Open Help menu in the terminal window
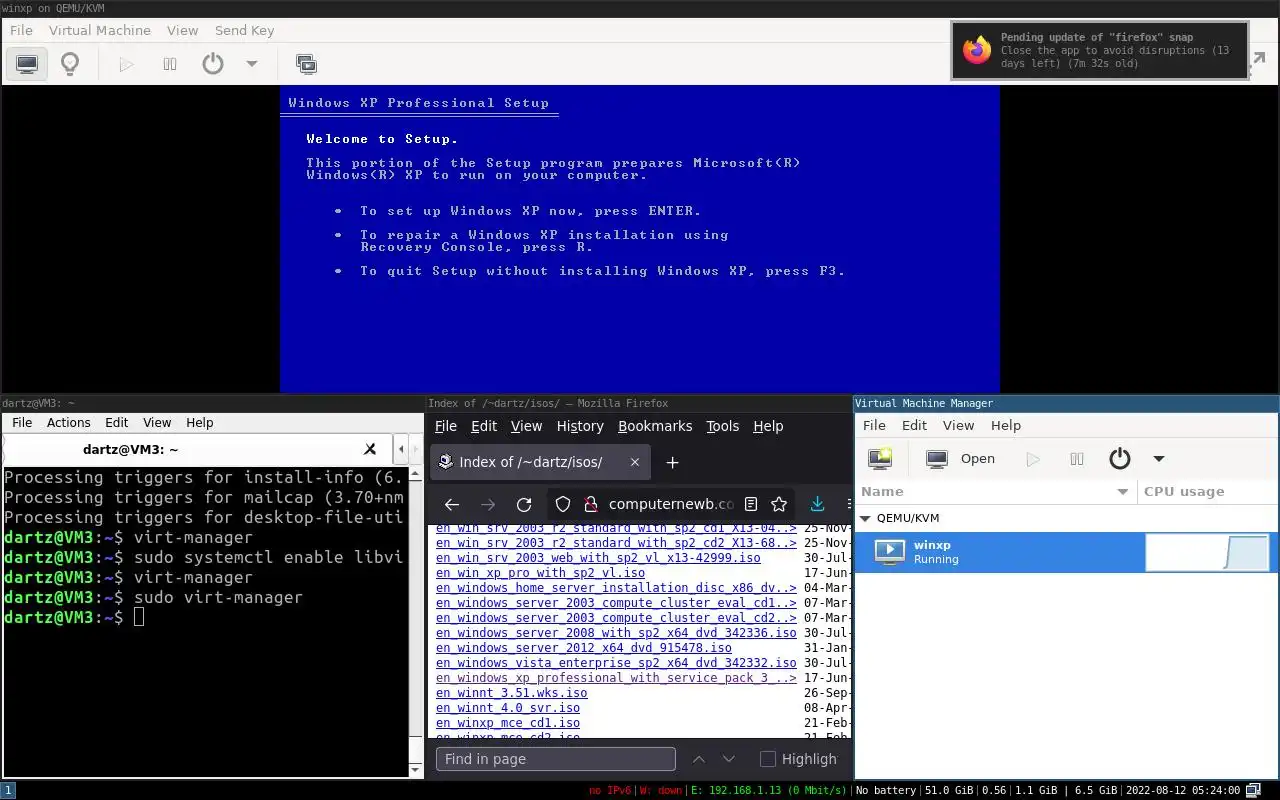Image resolution: width=1280 pixels, height=800 pixels. (x=200, y=423)
